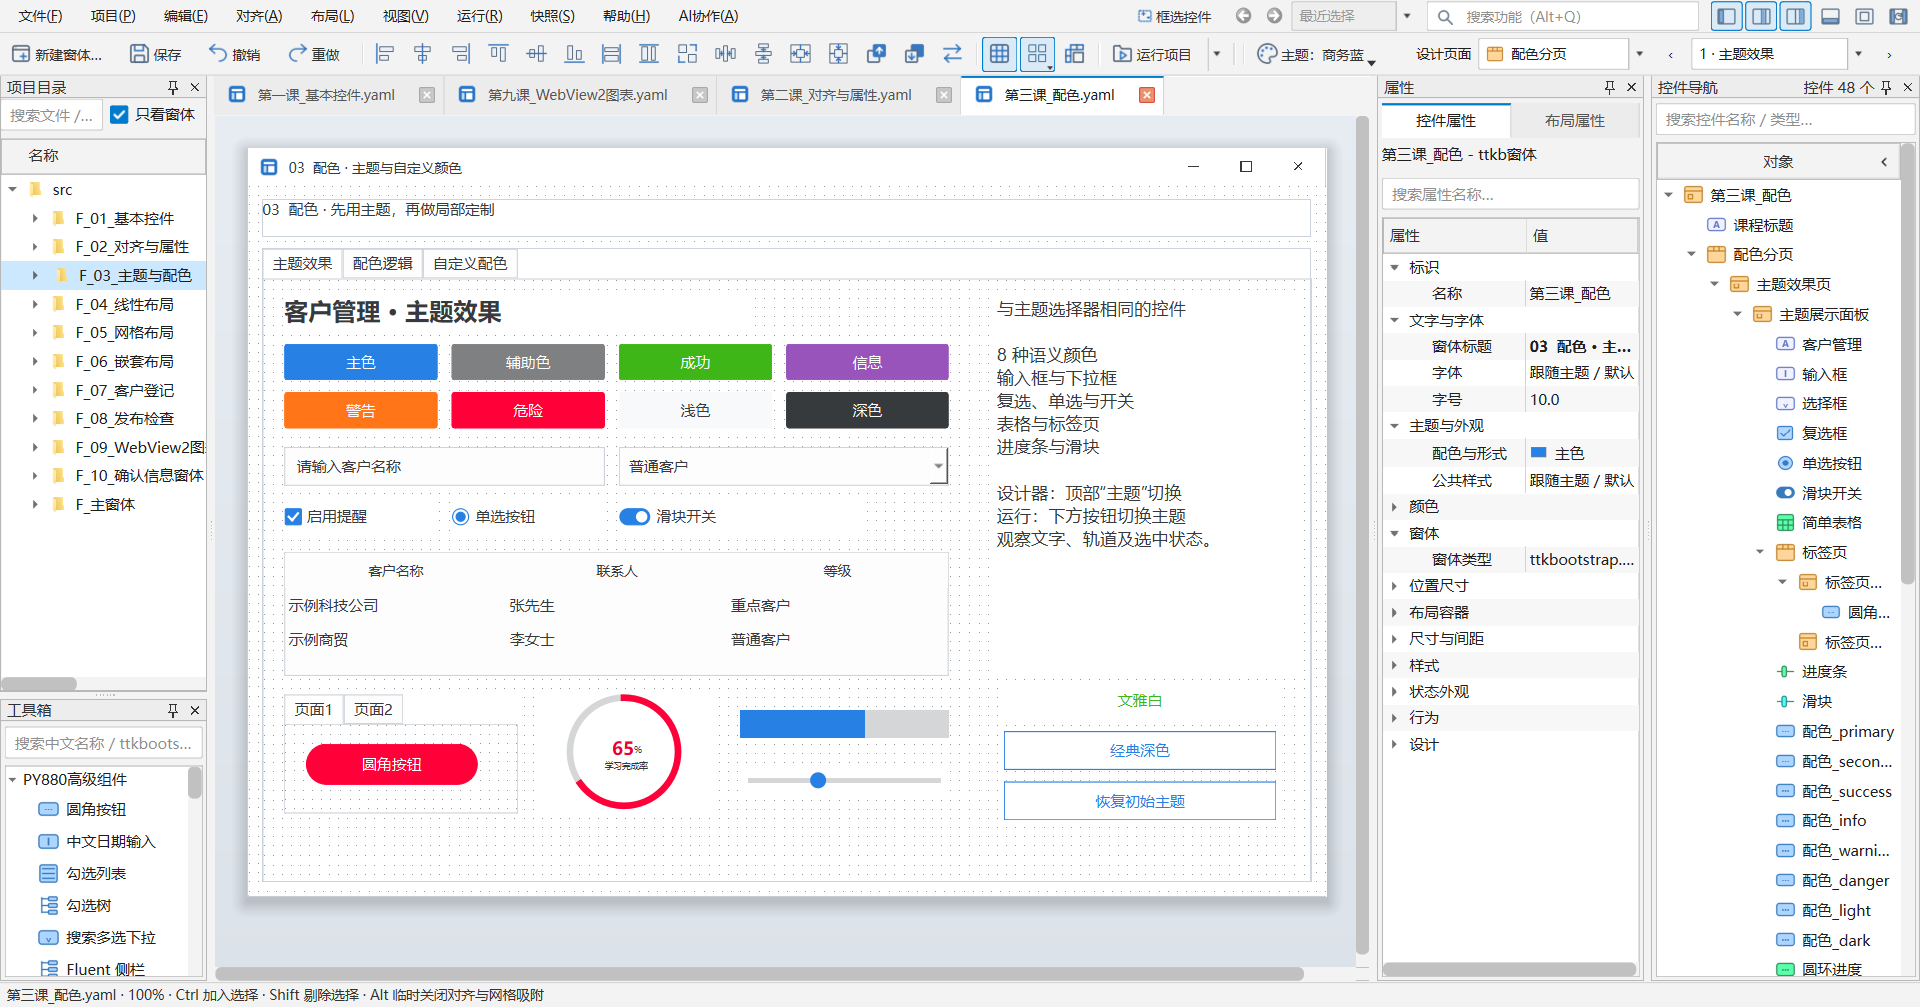The image size is (1920, 1007).
Task: Click the blue slider handle
Action: coord(818,781)
